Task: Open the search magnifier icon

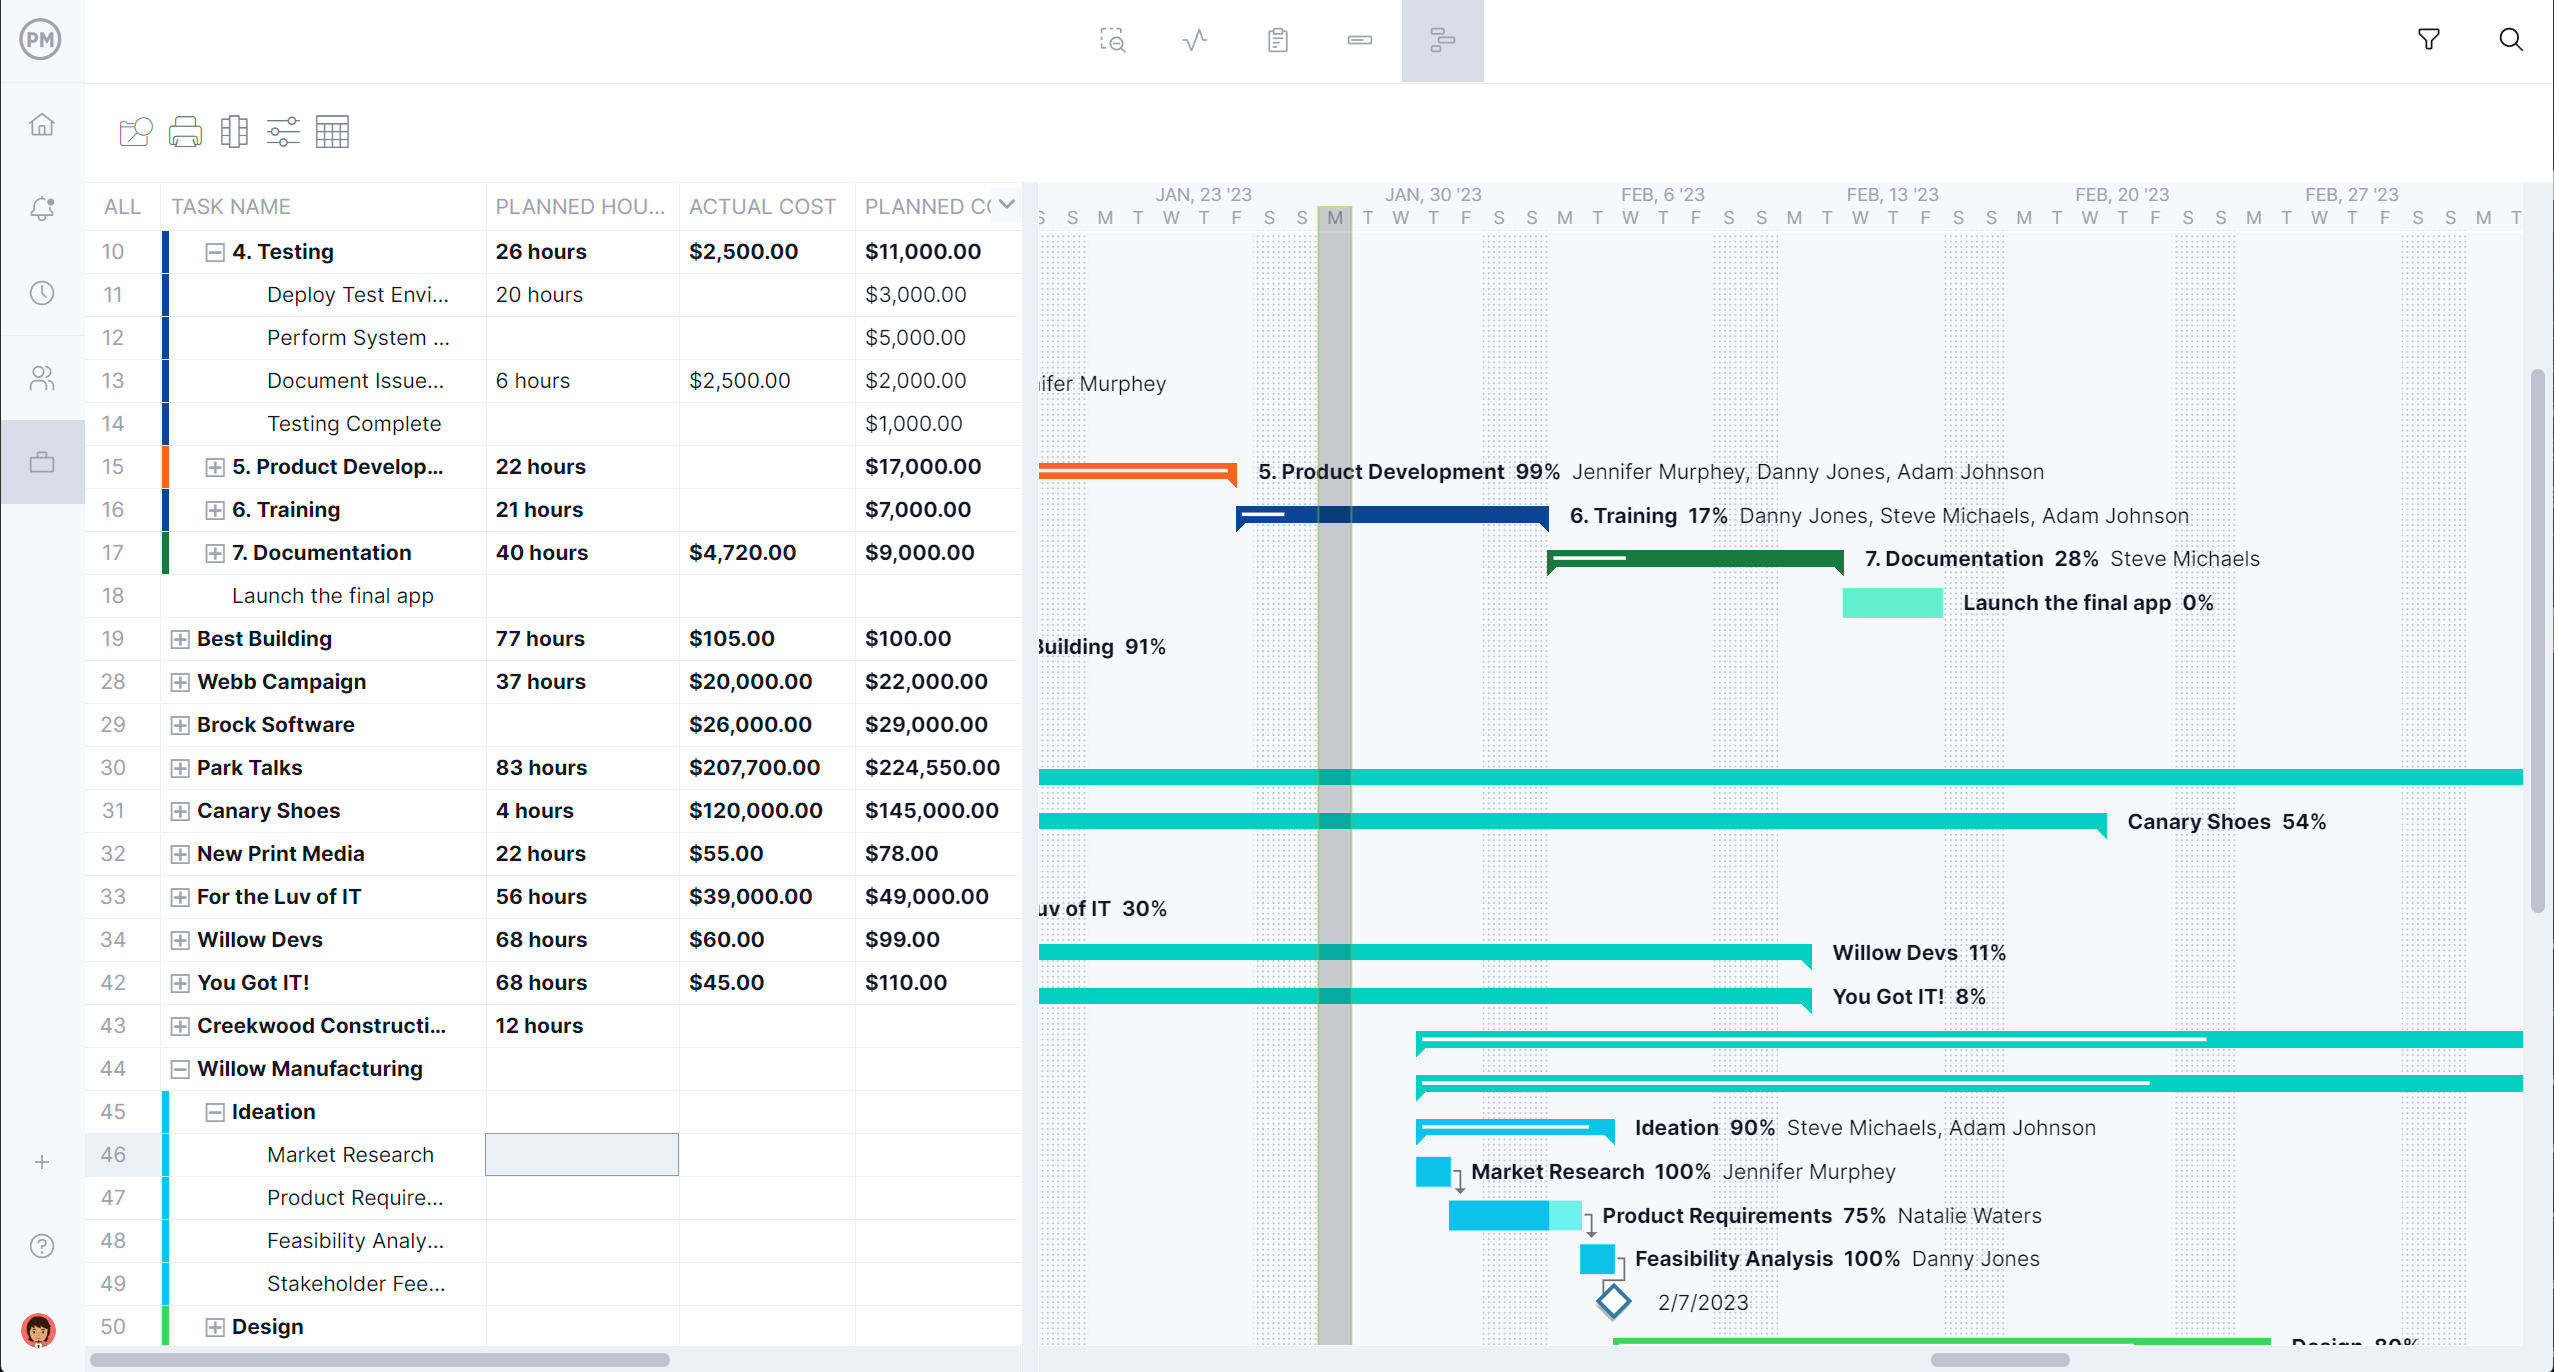Action: [x=2511, y=40]
